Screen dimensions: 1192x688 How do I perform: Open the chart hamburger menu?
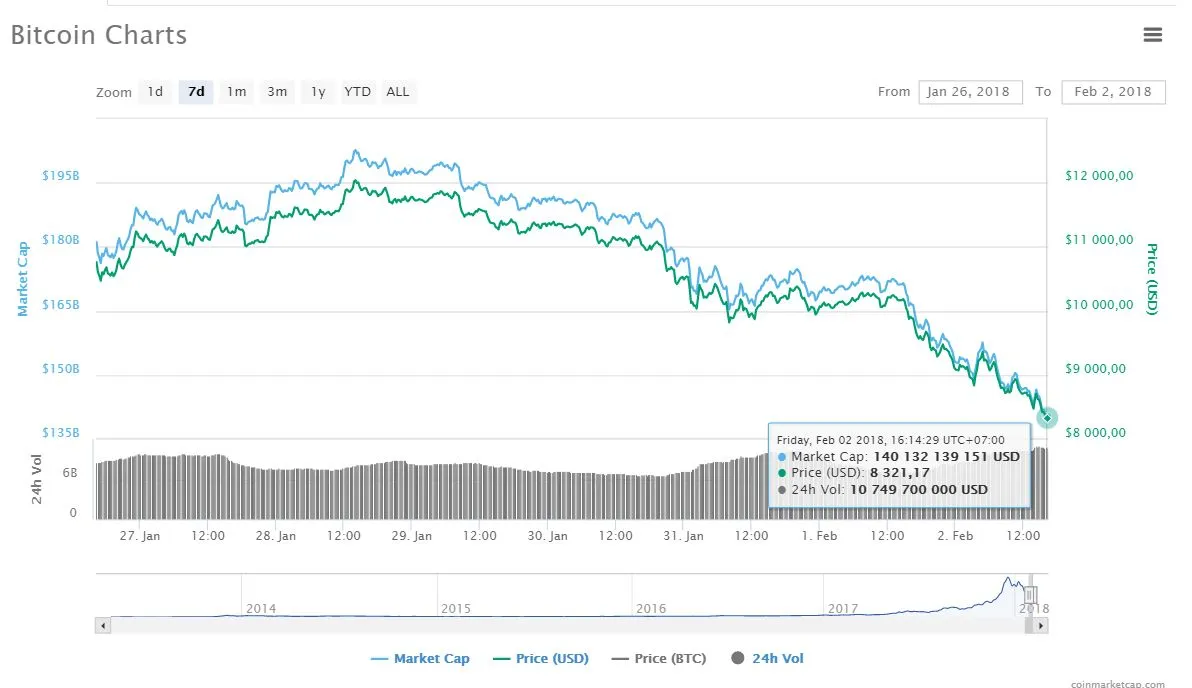(1152, 34)
